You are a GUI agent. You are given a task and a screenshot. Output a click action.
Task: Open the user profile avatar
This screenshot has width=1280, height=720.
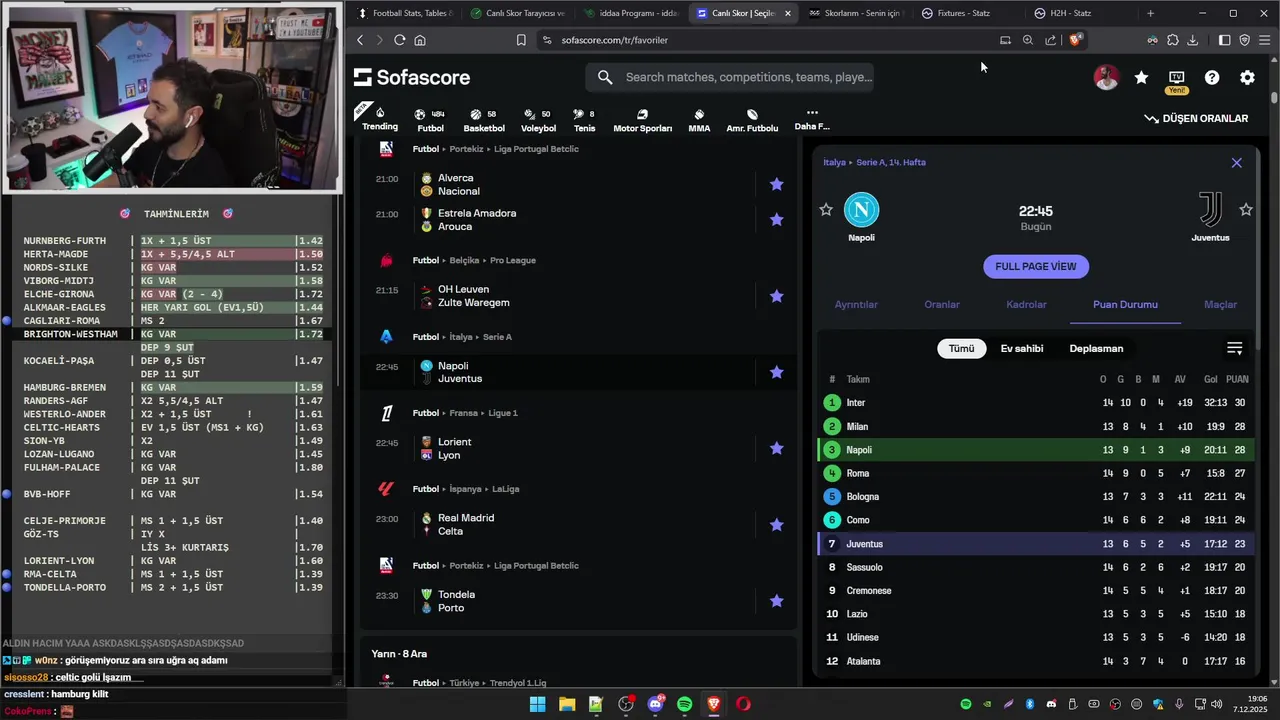[x=1106, y=77]
